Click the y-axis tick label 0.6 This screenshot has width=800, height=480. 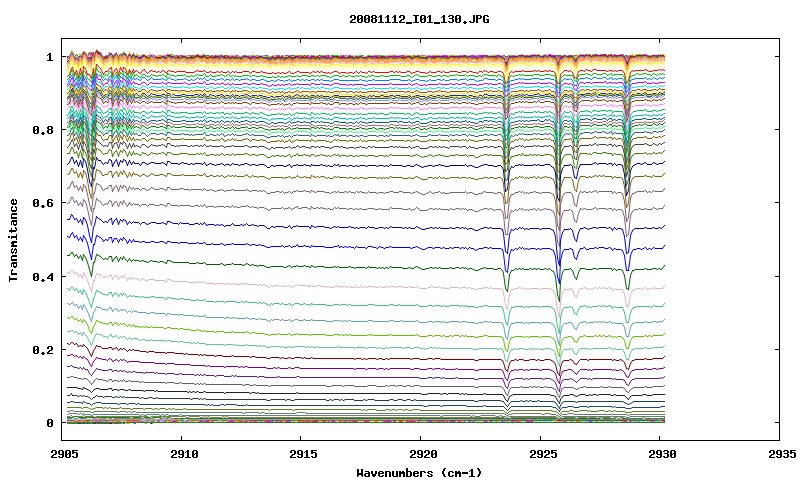click(x=43, y=203)
